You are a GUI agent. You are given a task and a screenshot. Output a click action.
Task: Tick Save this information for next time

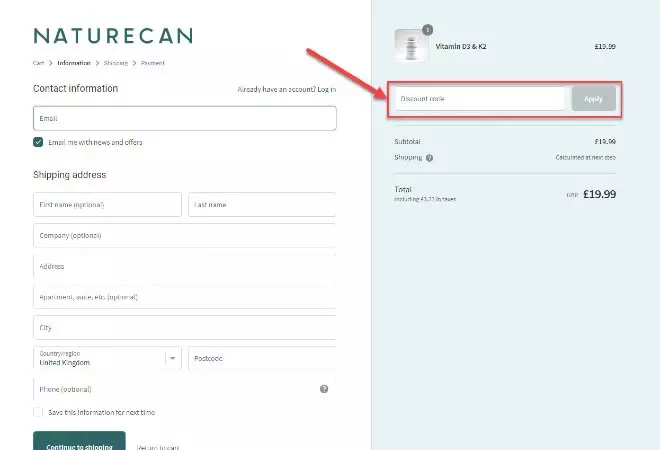pyautogui.click(x=38, y=412)
